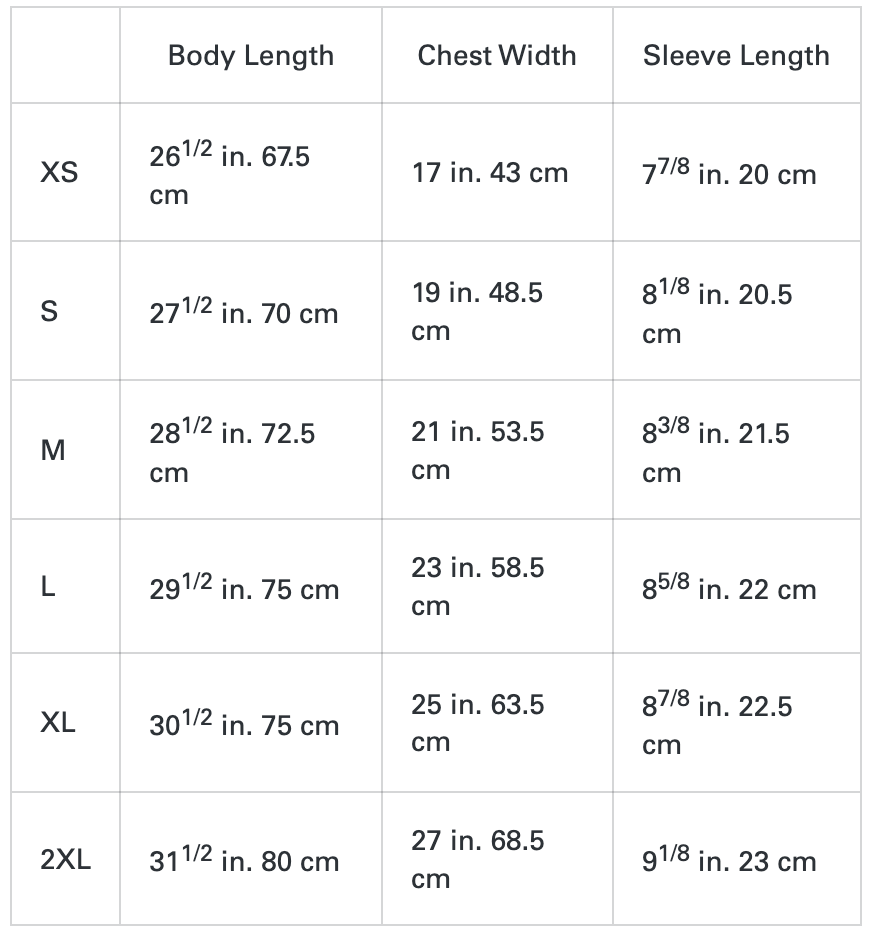874x934 pixels.
Task: Select the XL size row label
Action: pos(58,723)
